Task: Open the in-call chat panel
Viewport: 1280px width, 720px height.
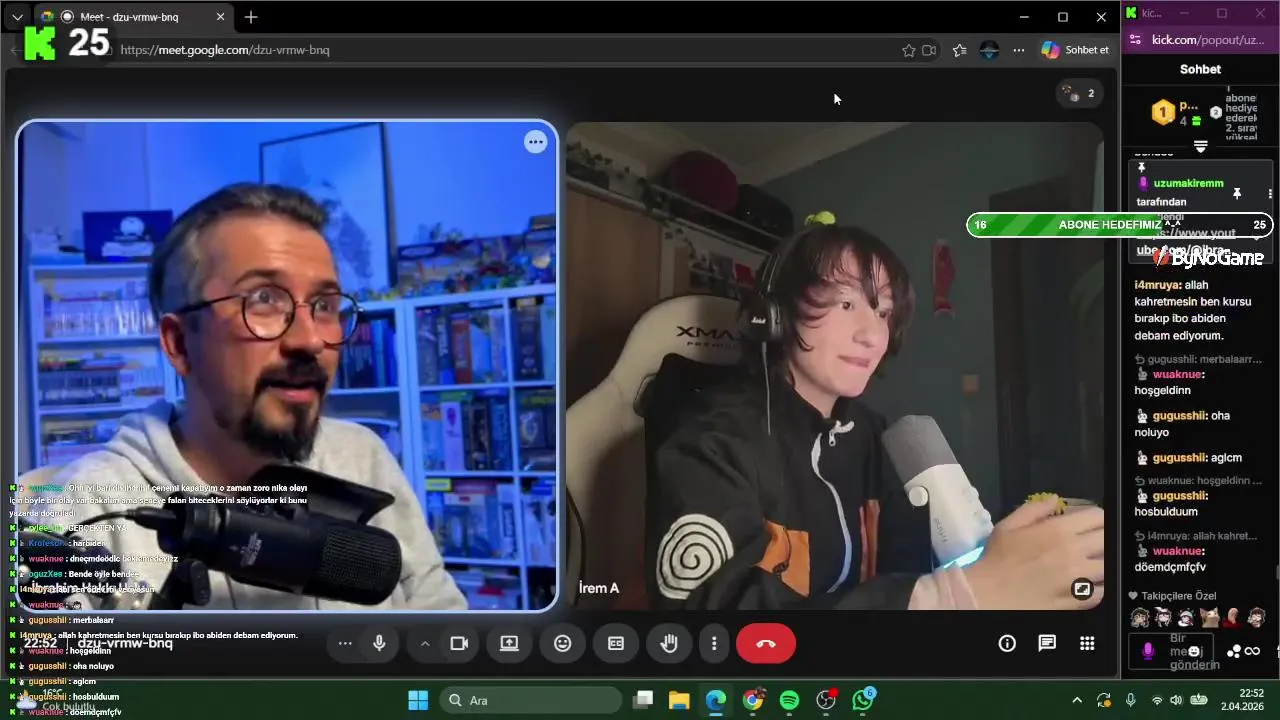Action: click(x=1047, y=644)
